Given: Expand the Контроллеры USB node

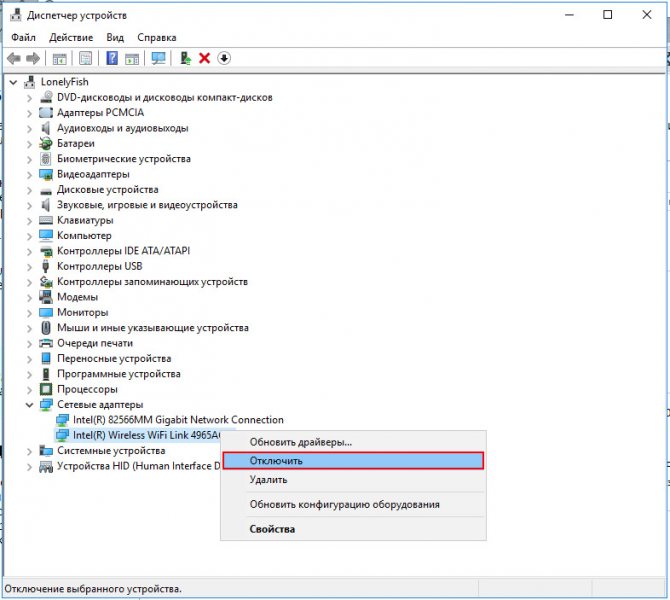Looking at the screenshot, I should tap(29, 267).
